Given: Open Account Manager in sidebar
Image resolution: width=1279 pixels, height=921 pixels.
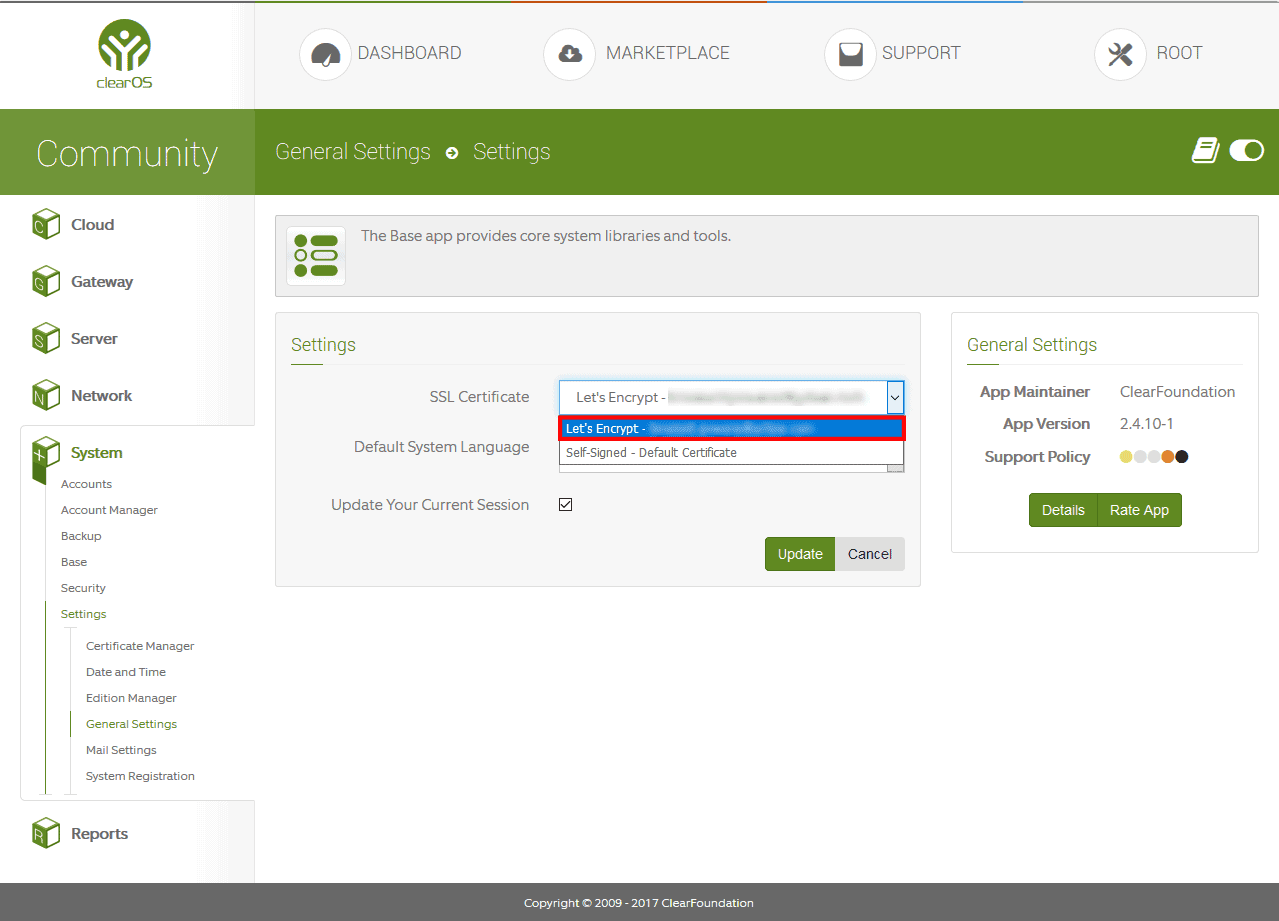Looking at the screenshot, I should pyautogui.click(x=109, y=510).
